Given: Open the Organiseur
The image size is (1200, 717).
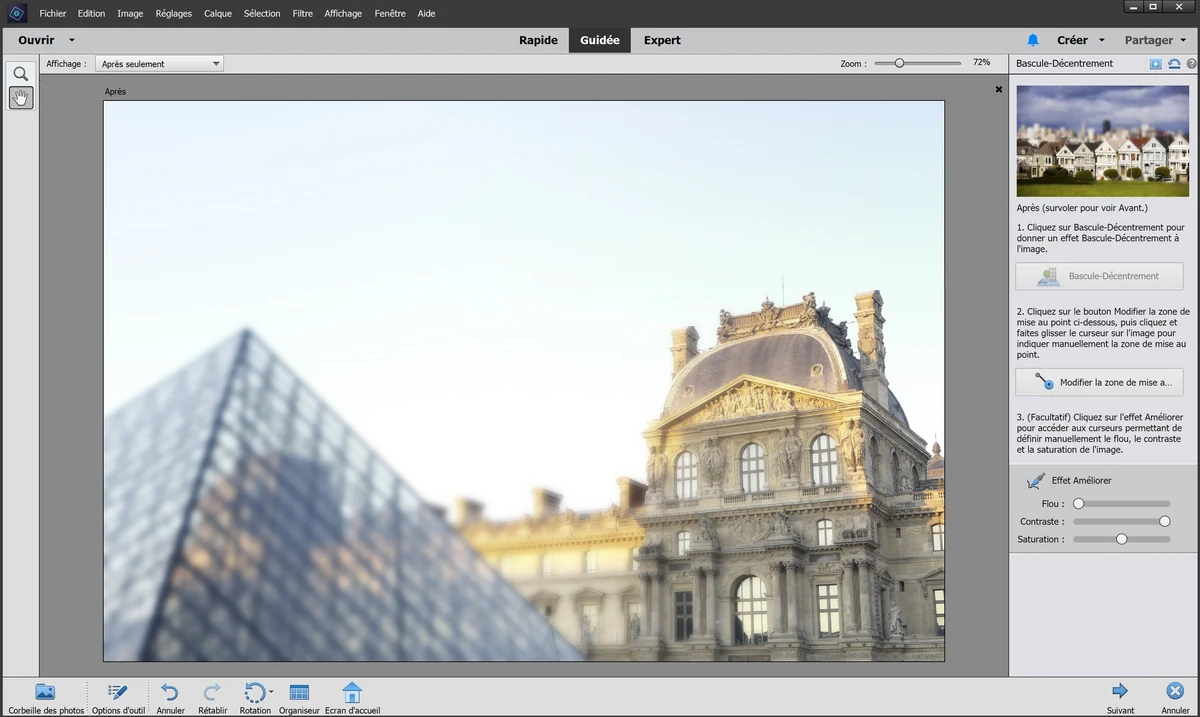Looking at the screenshot, I should (299, 697).
